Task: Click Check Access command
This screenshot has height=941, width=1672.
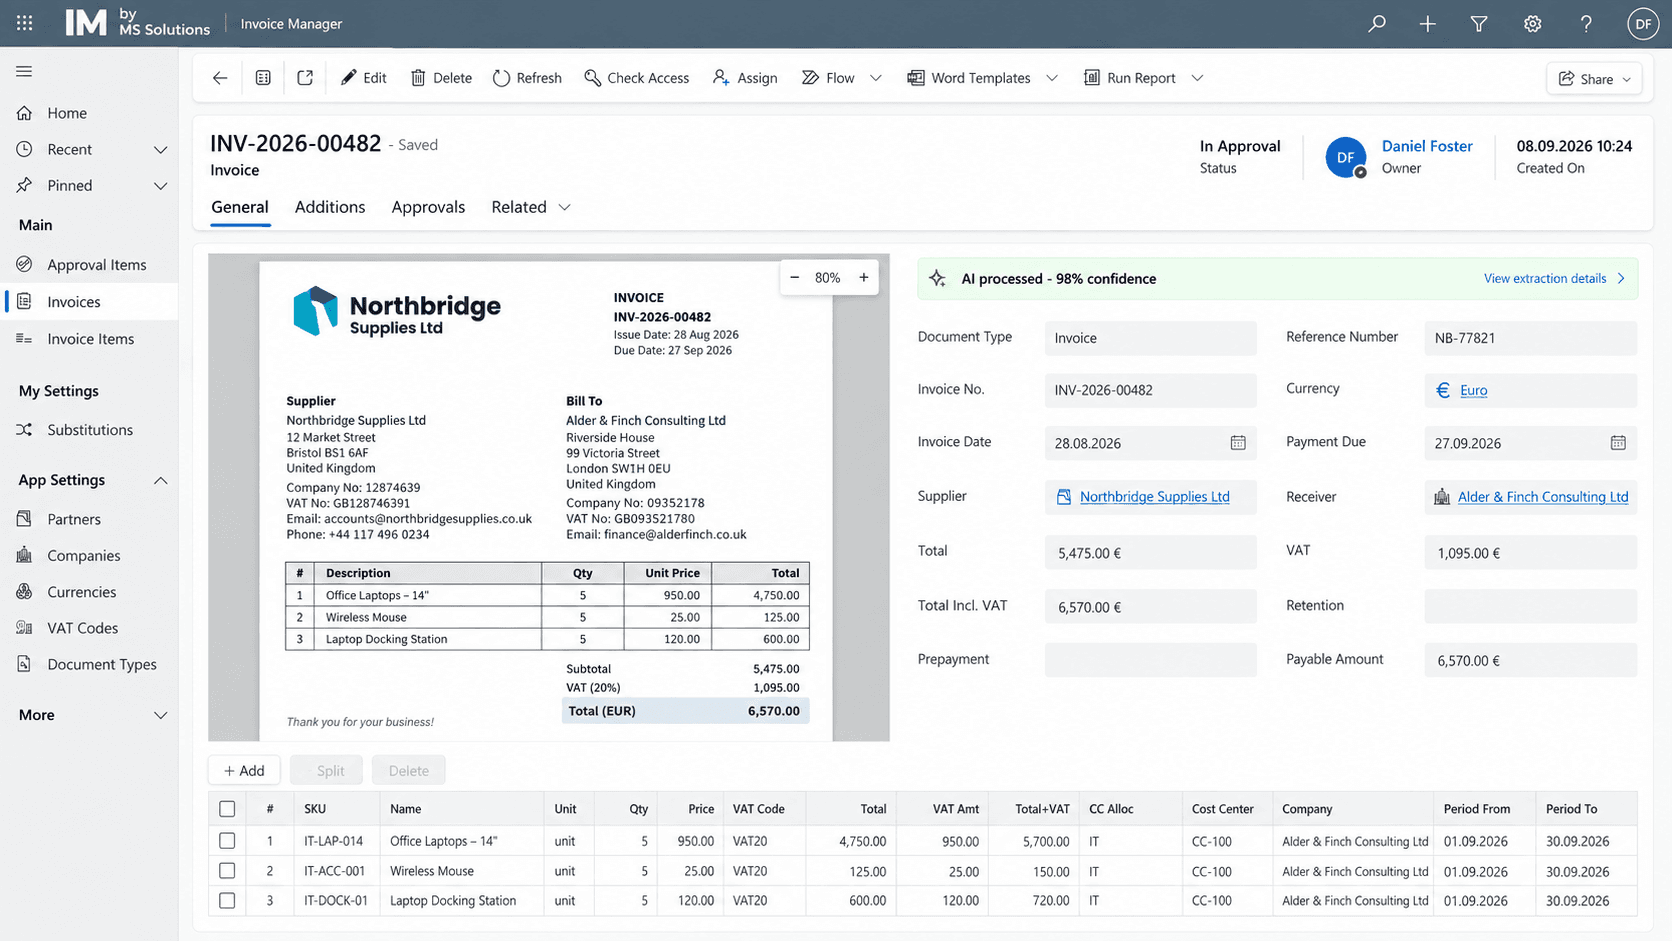Action: coord(636,77)
